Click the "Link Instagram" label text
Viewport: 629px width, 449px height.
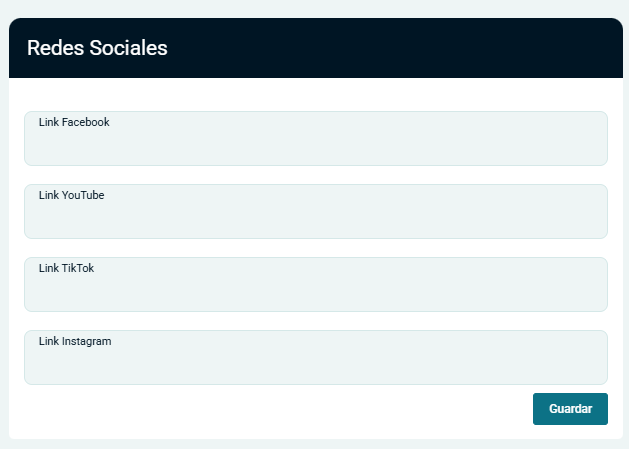75,341
